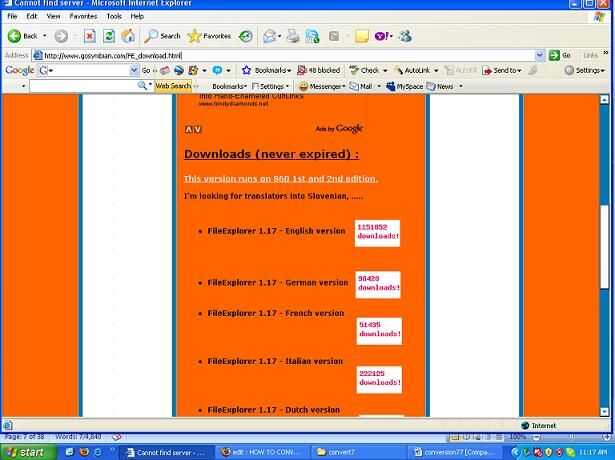Open Google toolbar Settings on the far right
615x460 pixels.
click(x=584, y=71)
